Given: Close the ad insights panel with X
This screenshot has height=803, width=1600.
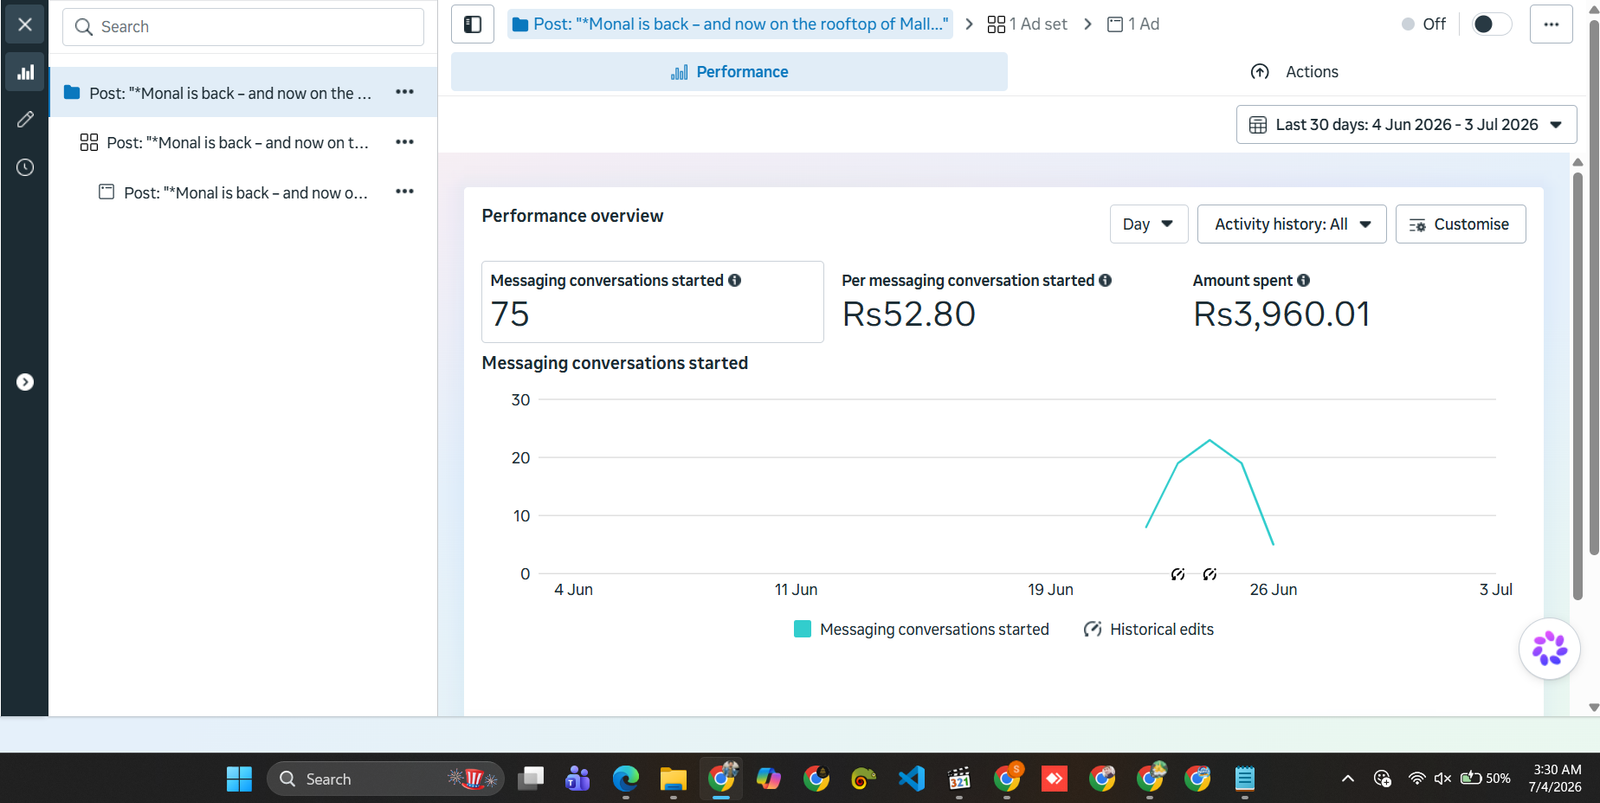Looking at the screenshot, I should coord(25,24).
